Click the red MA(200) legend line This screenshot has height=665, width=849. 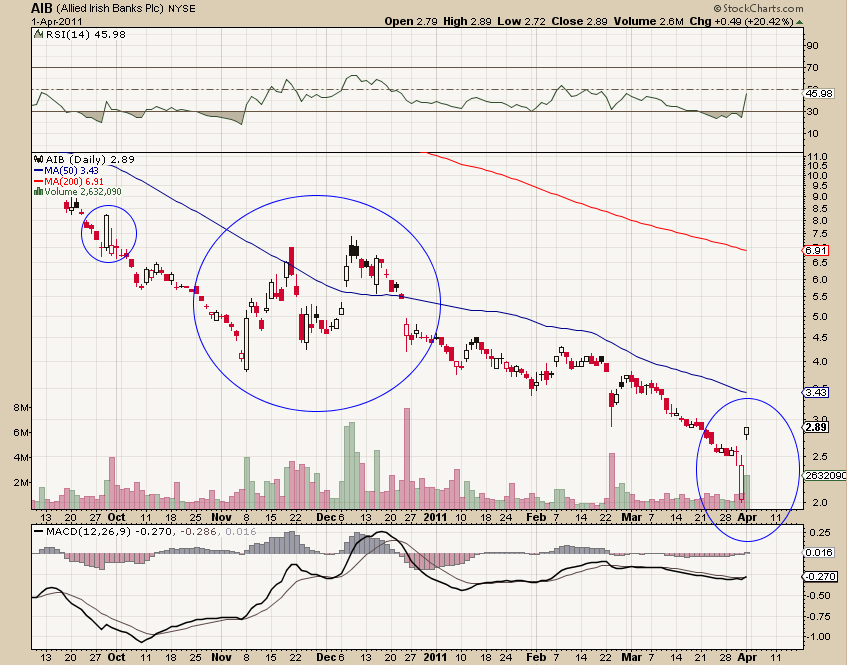(x=38, y=181)
